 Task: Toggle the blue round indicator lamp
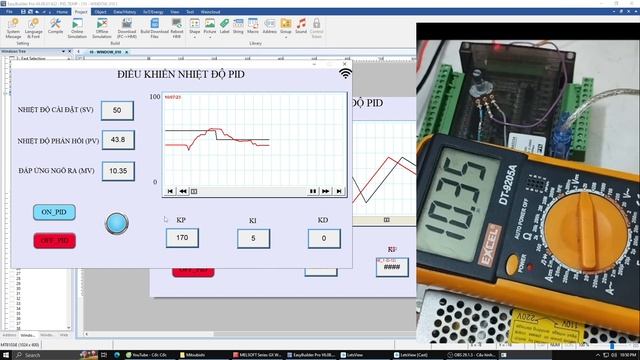pyautogui.click(x=117, y=223)
